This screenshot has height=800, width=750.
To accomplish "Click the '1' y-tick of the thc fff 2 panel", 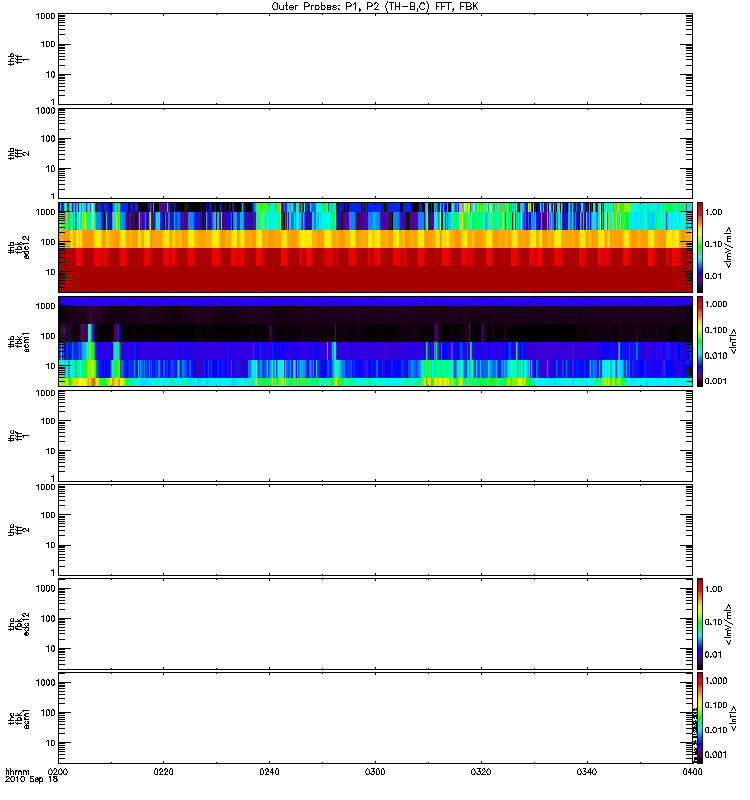I will (x=53, y=572).
